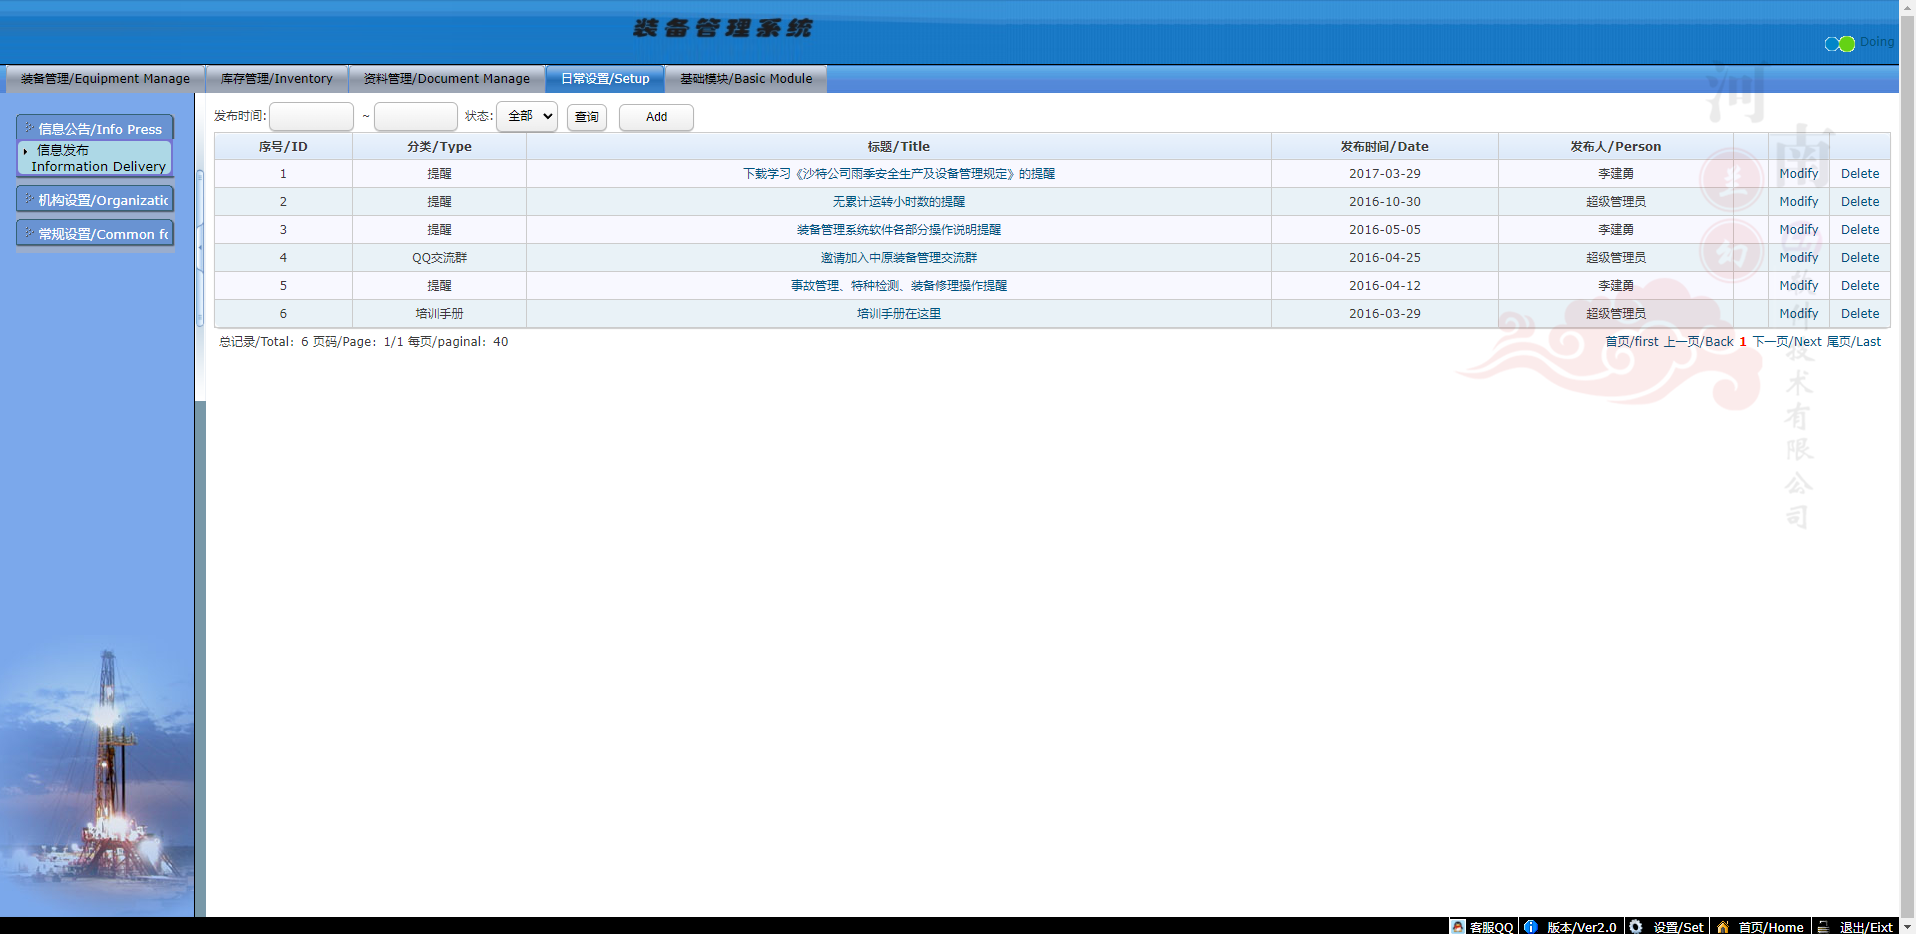Expand the 常规设置/Common sidebar section

(x=96, y=234)
